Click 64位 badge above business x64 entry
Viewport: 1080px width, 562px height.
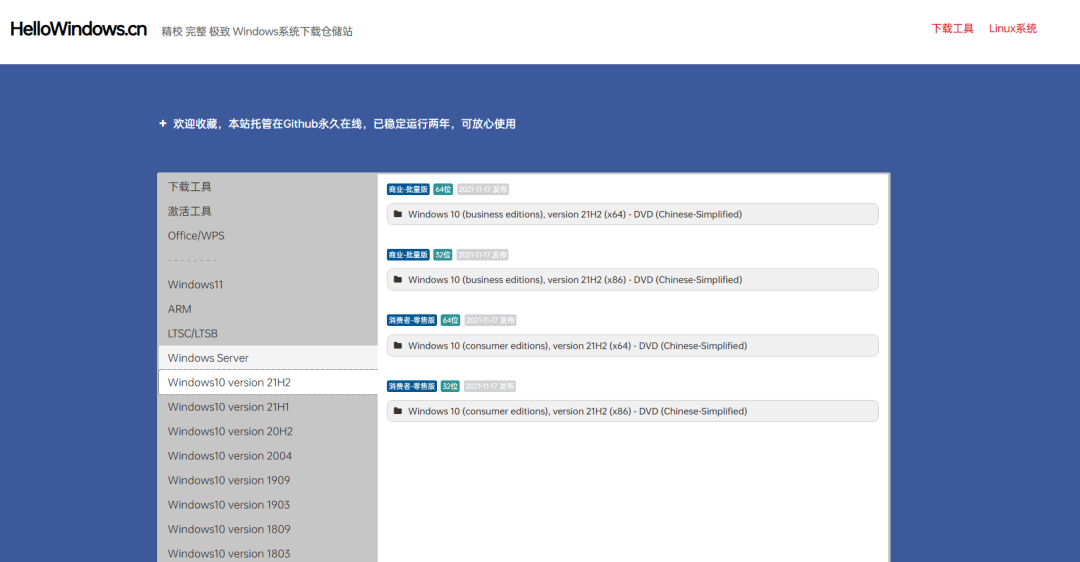click(443, 189)
